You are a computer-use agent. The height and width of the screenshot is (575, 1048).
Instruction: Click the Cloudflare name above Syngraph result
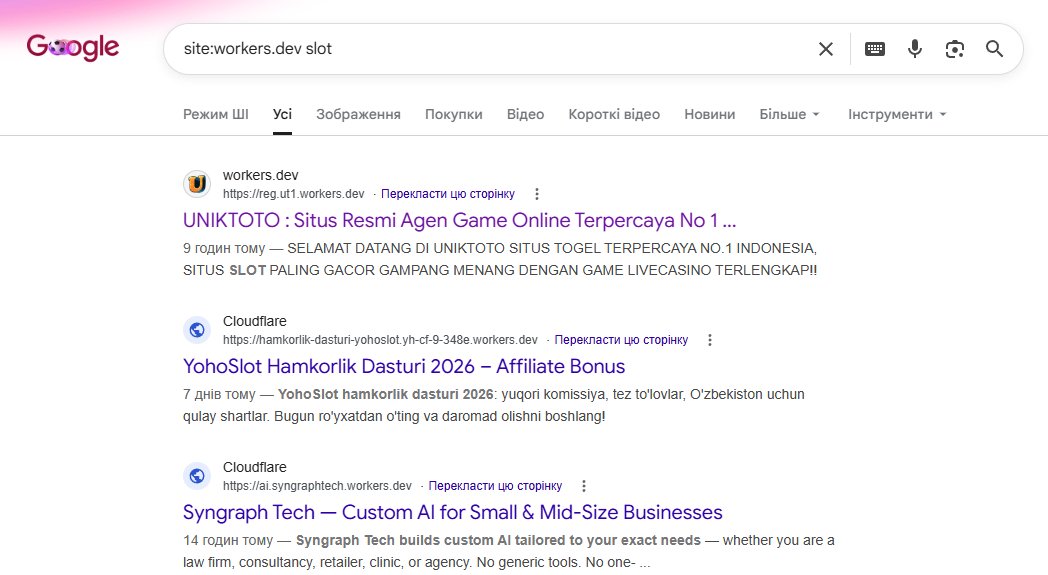click(255, 467)
